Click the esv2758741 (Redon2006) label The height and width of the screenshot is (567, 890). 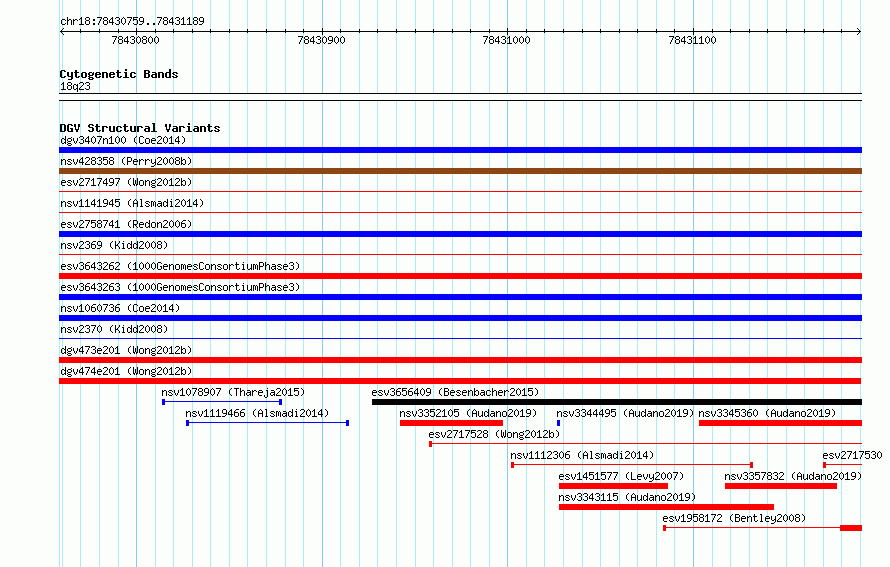click(x=126, y=224)
